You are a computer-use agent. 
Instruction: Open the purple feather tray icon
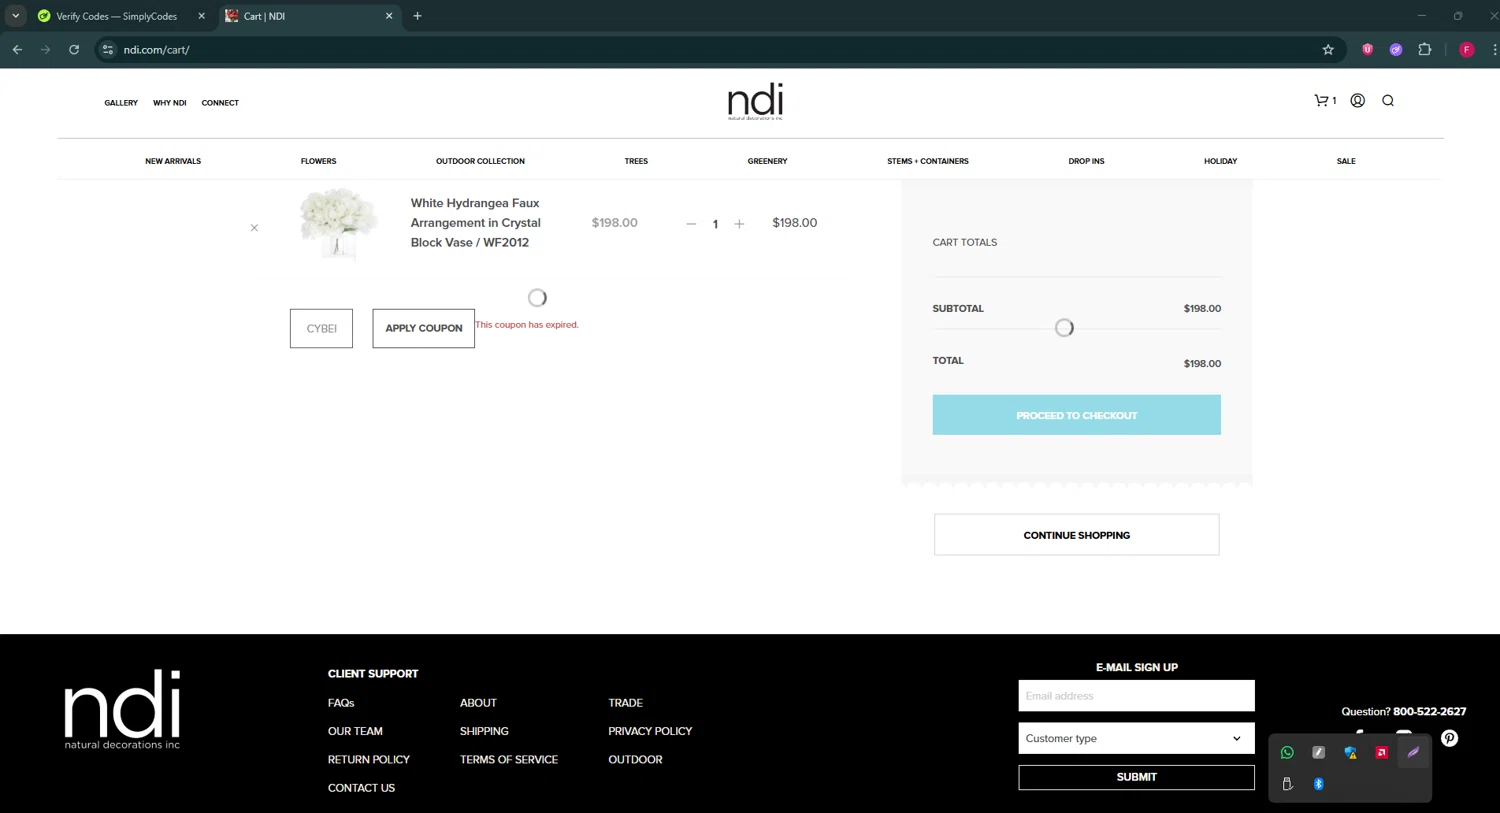tap(1413, 752)
